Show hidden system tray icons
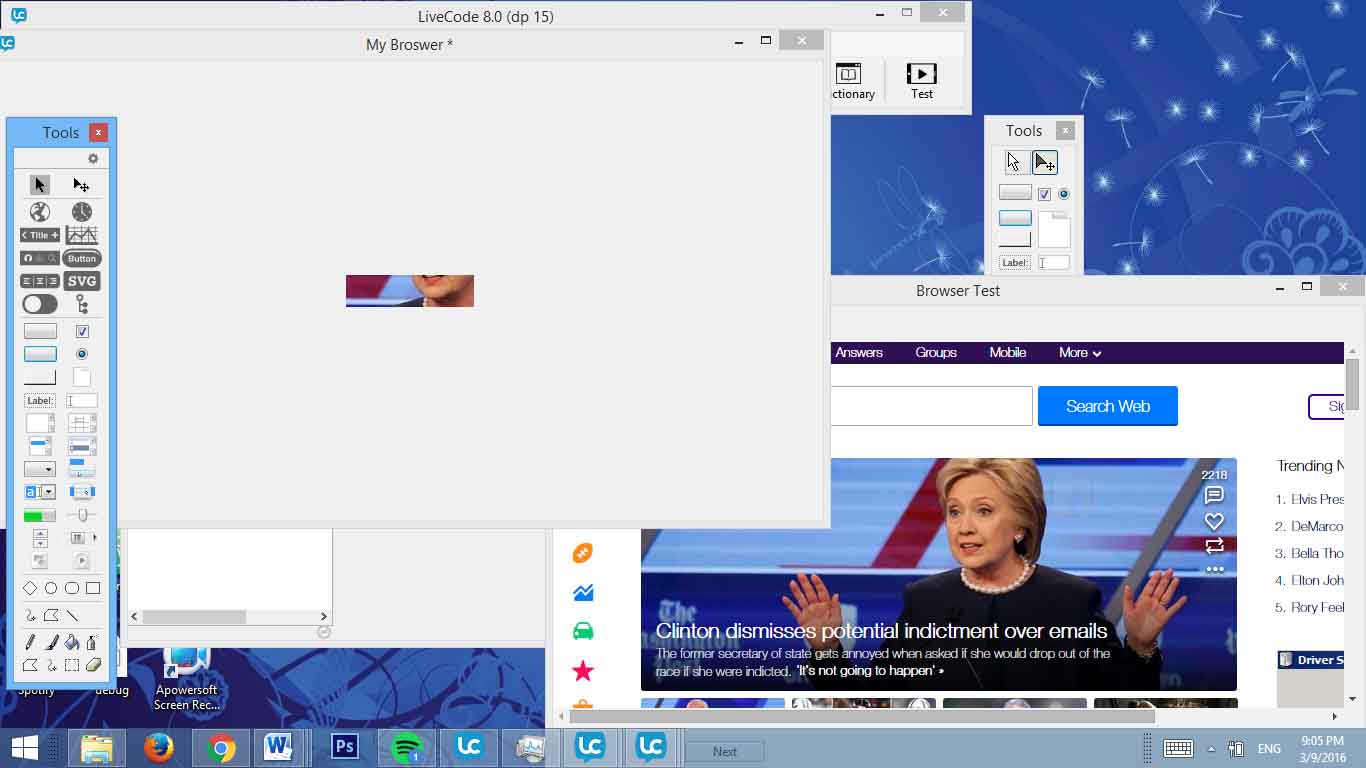This screenshot has width=1366, height=768. click(1212, 749)
